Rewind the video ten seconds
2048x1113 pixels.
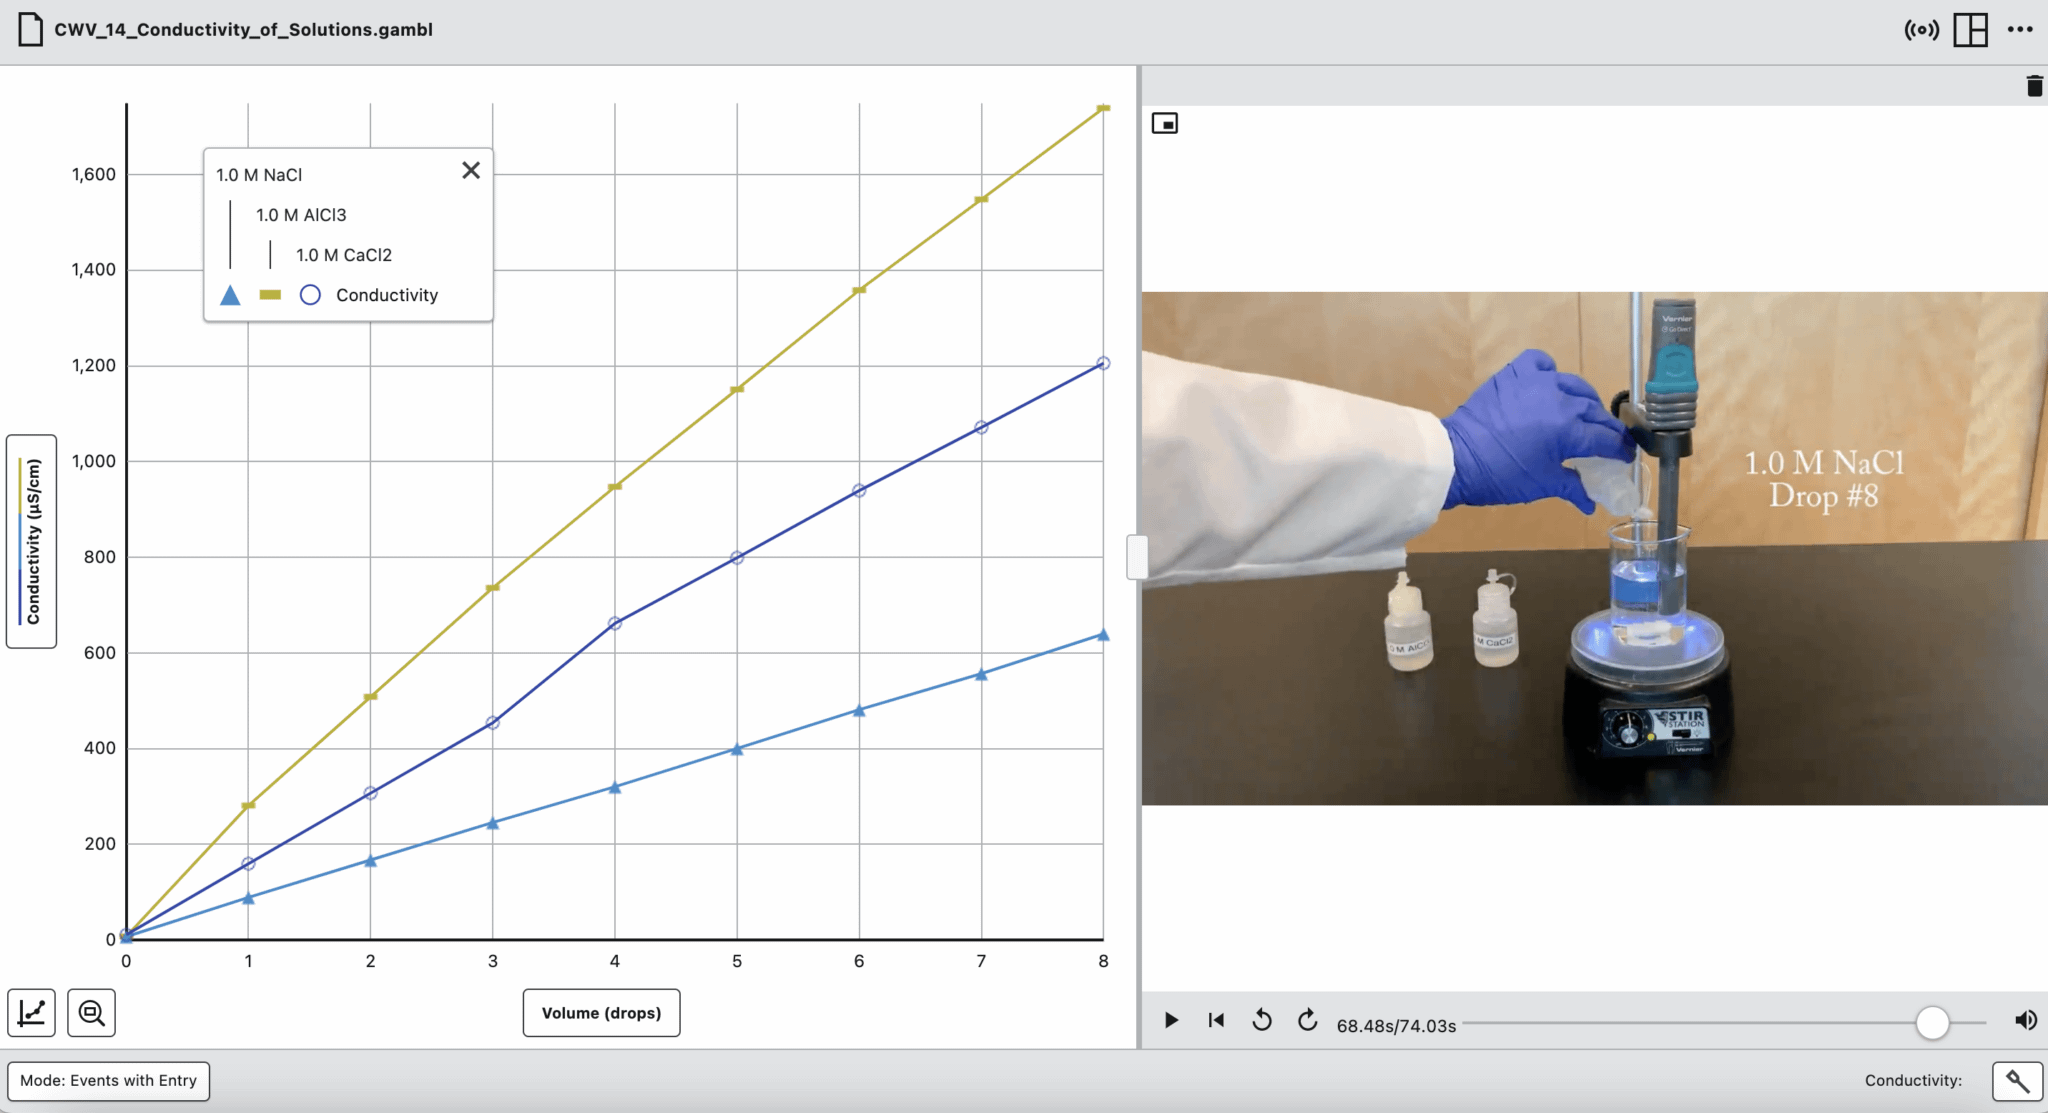point(1263,1020)
